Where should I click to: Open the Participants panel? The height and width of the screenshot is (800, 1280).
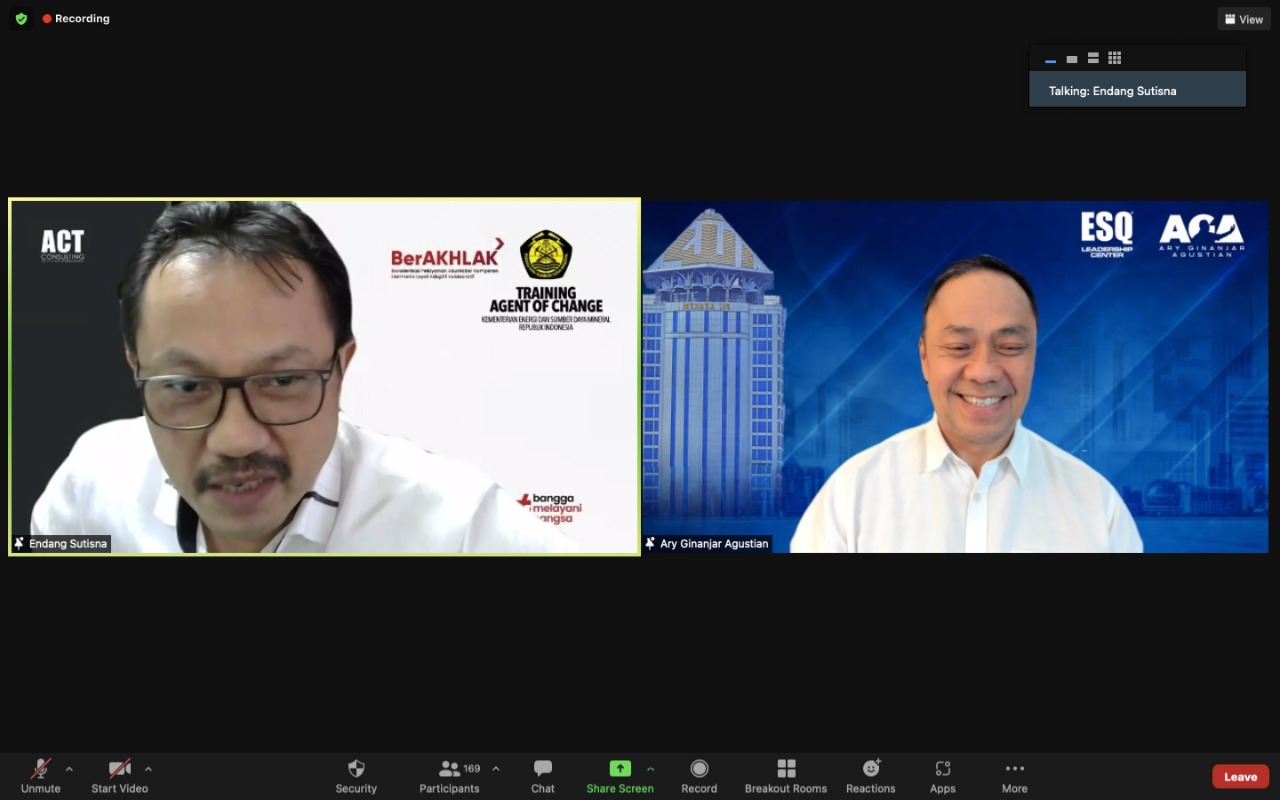449,775
